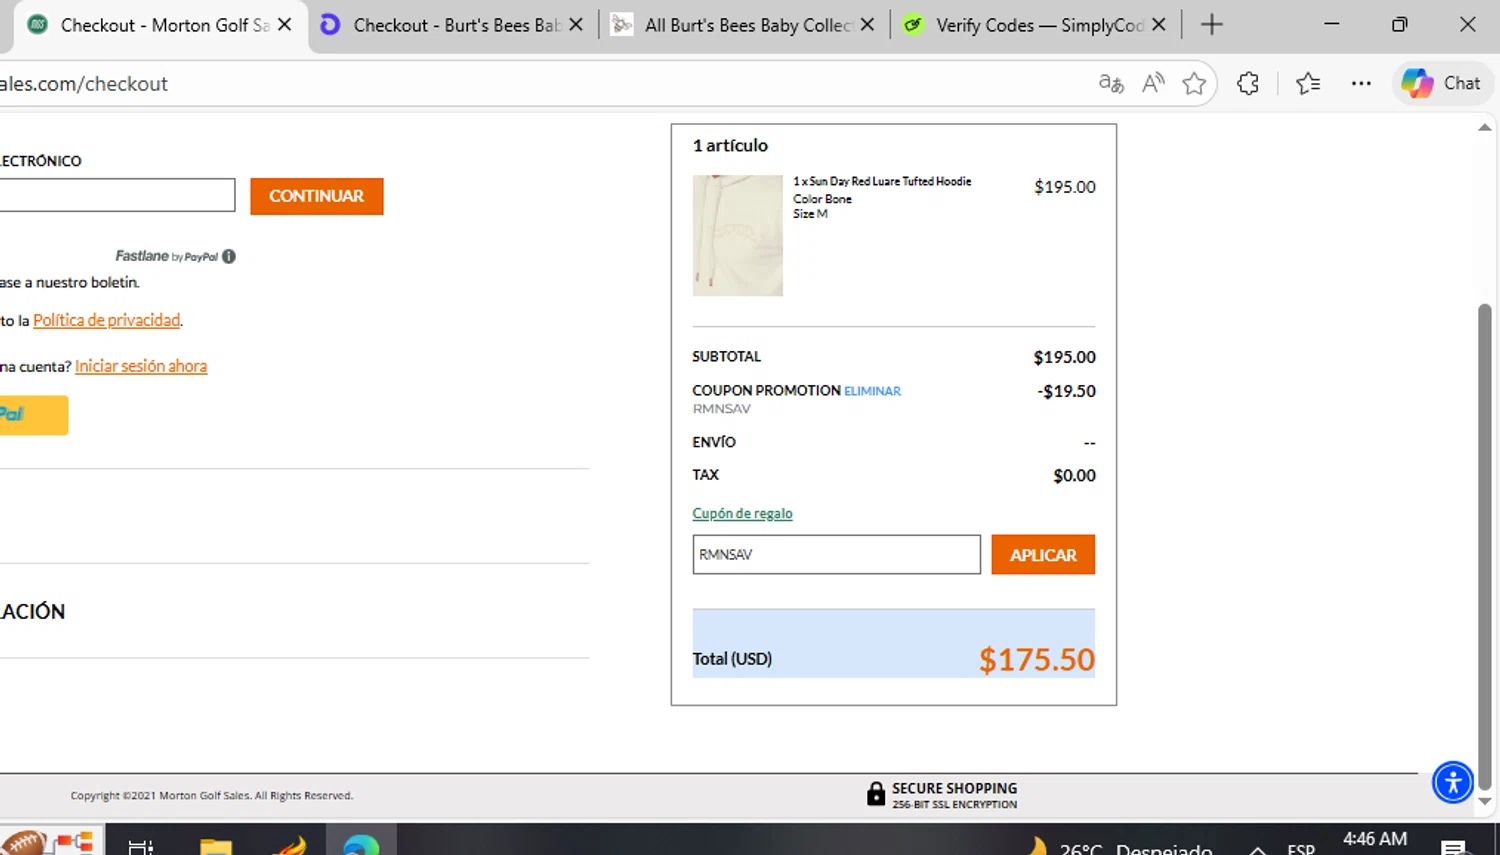Show hidden system tray icons
The image size is (1500, 855).
coord(1258,849)
